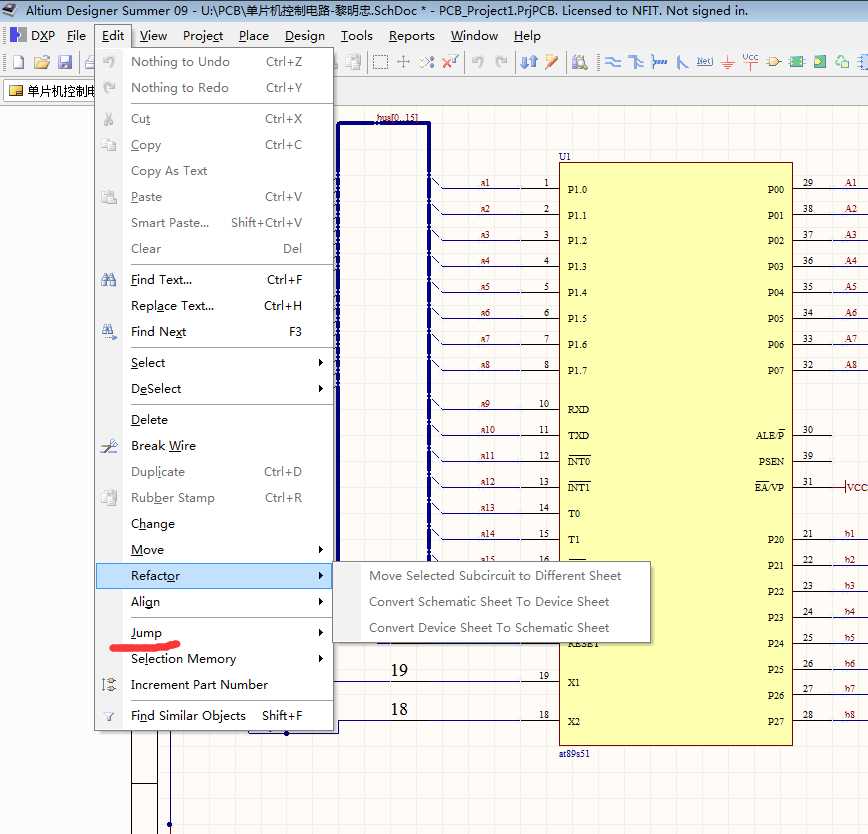Open the Design menu
868x834 pixels.
pos(304,36)
